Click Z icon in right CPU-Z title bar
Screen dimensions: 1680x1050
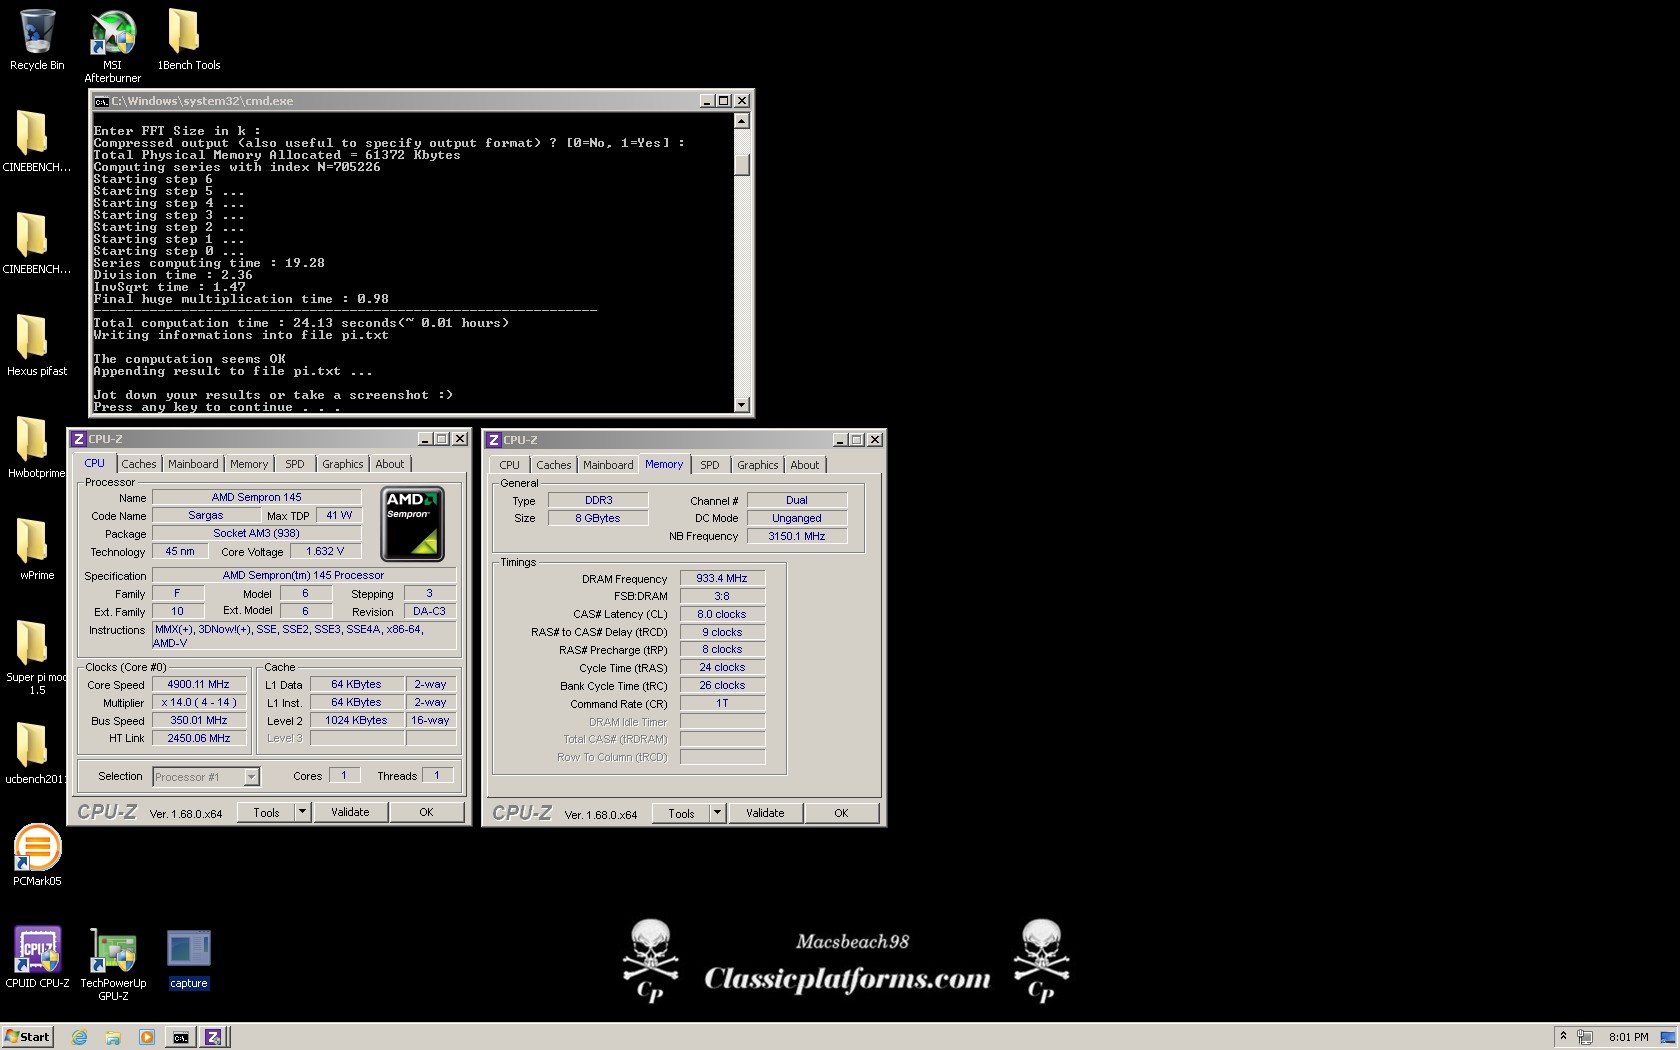coord(494,440)
